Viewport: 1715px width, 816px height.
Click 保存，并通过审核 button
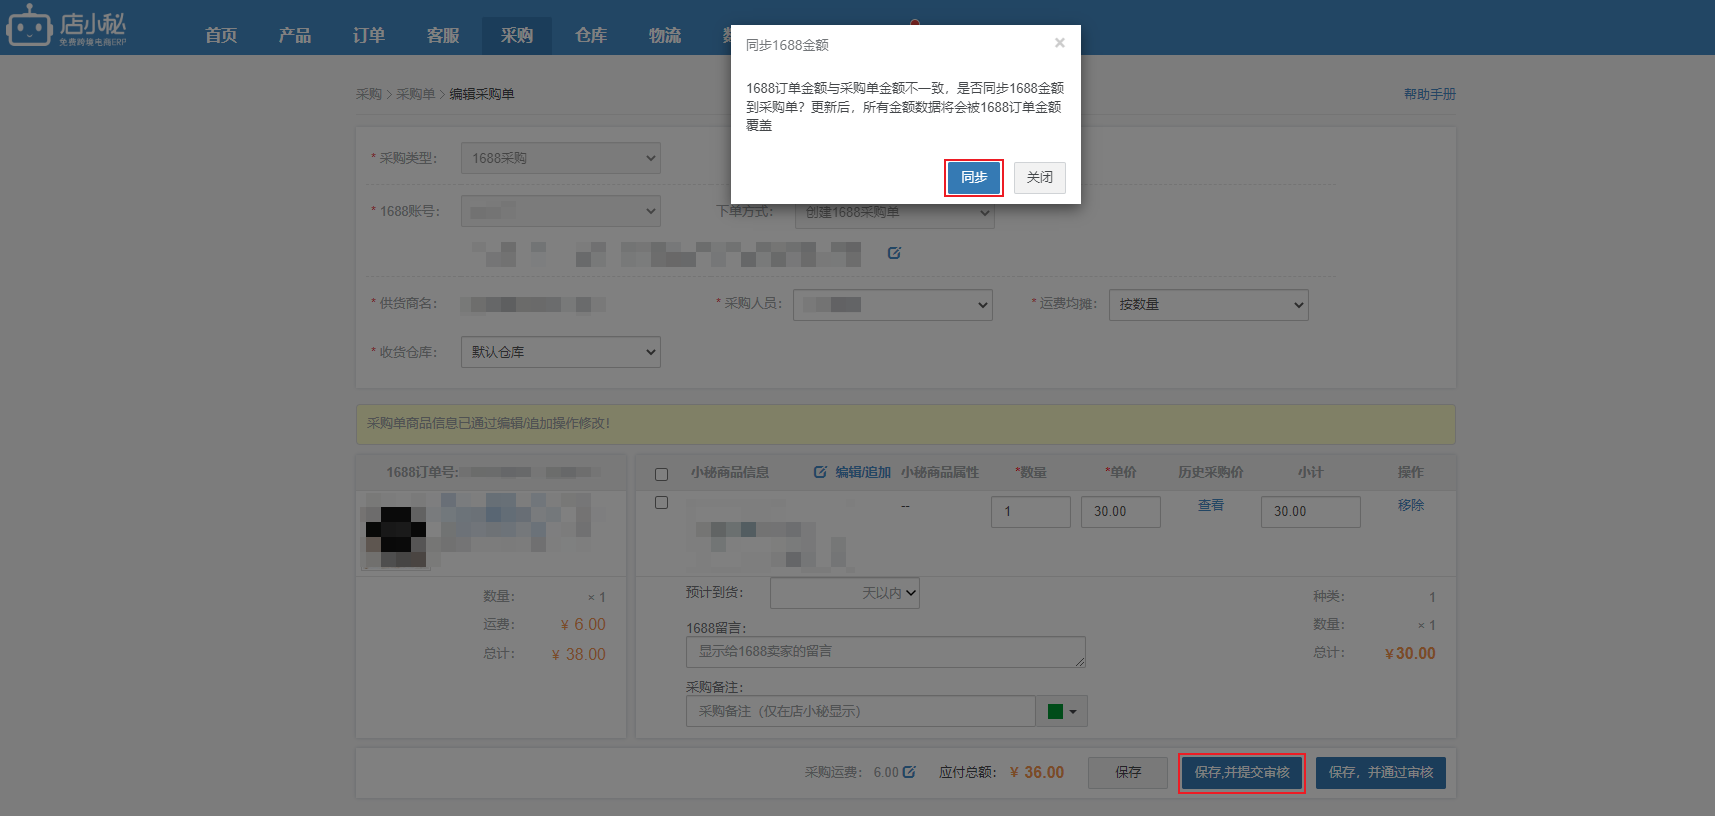coord(1381,773)
